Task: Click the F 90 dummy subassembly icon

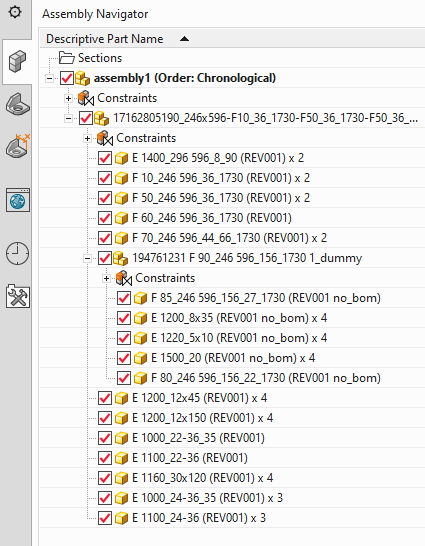Action: (x=121, y=258)
